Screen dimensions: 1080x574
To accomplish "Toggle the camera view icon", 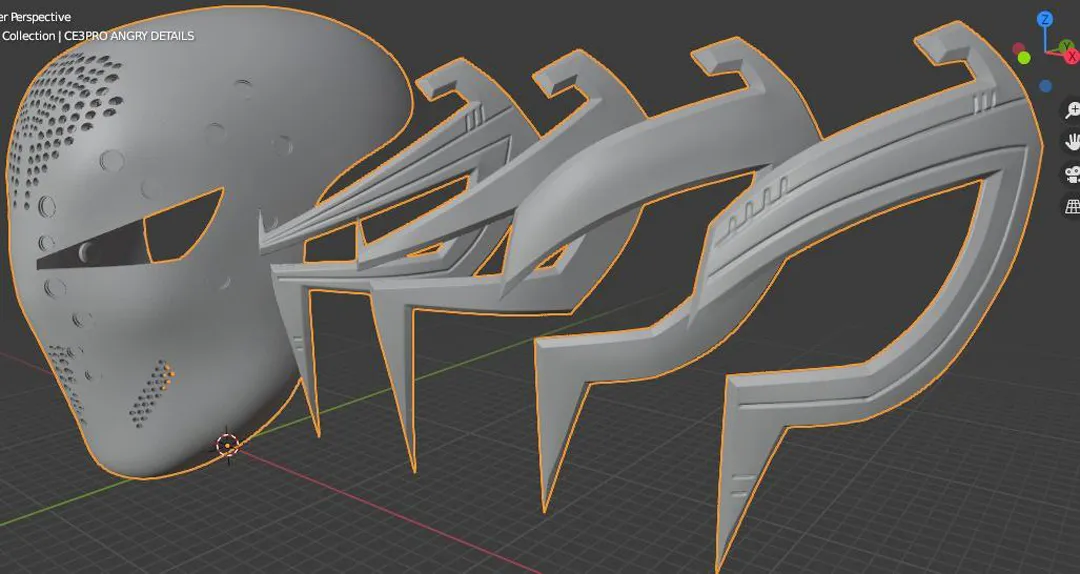I will pyautogui.click(x=1072, y=174).
